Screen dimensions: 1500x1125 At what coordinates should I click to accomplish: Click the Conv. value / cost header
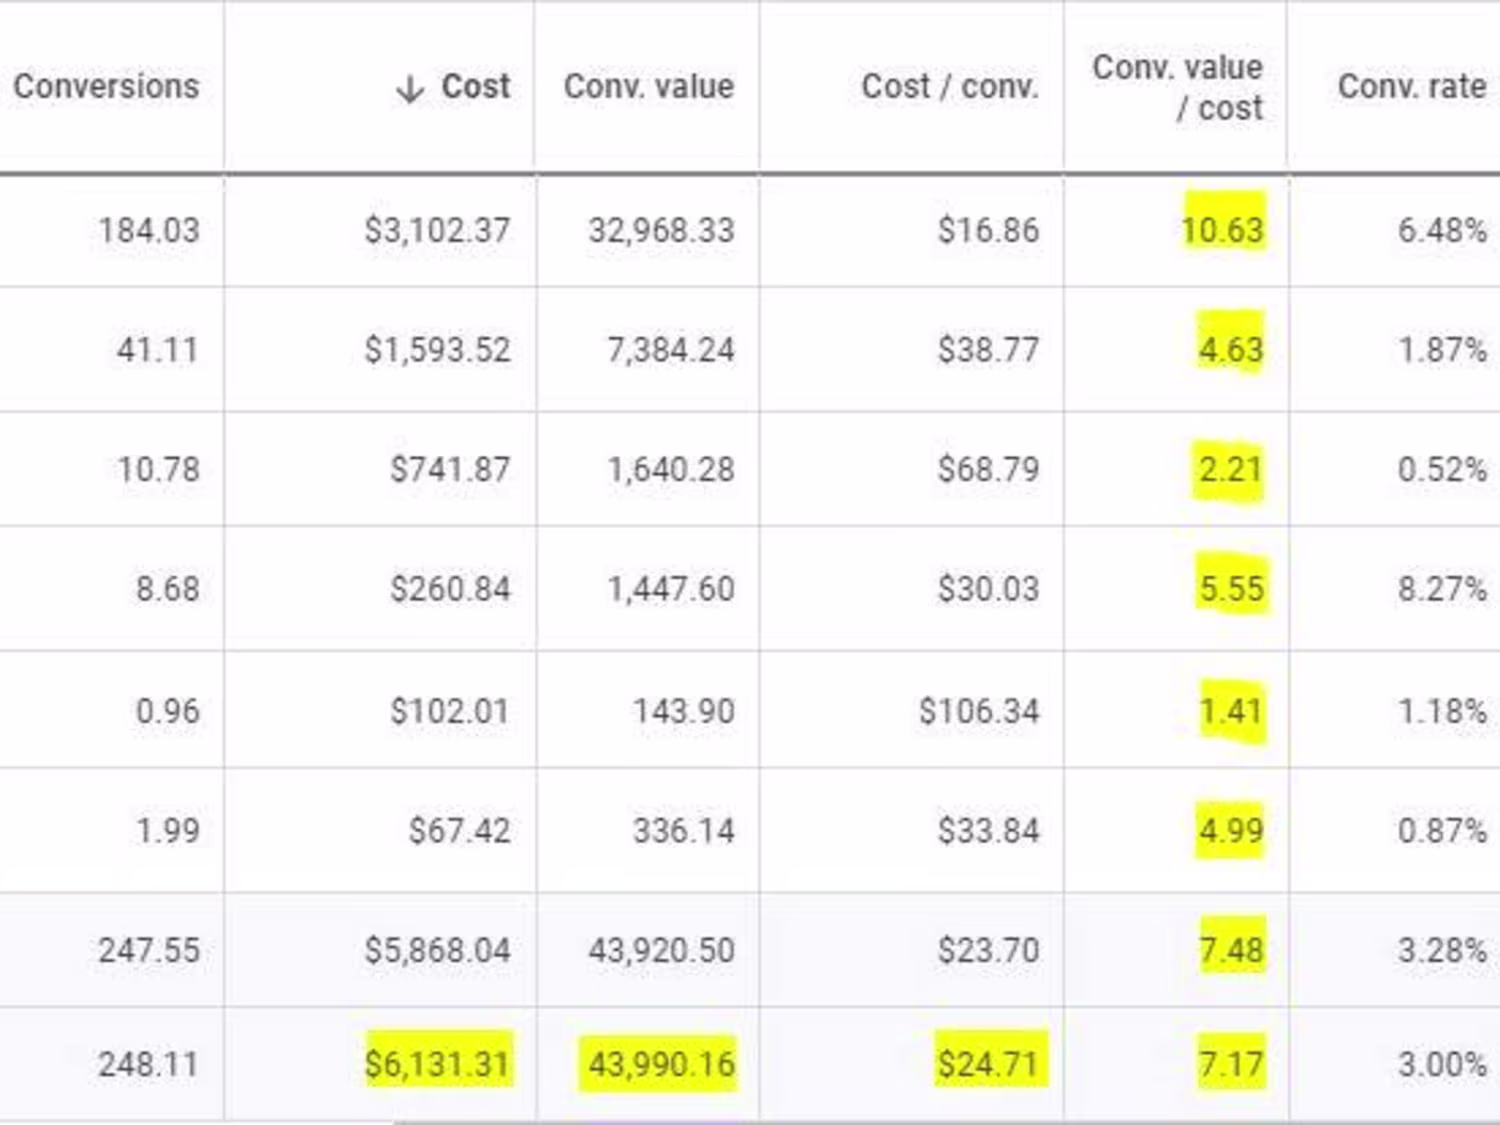point(1177,87)
